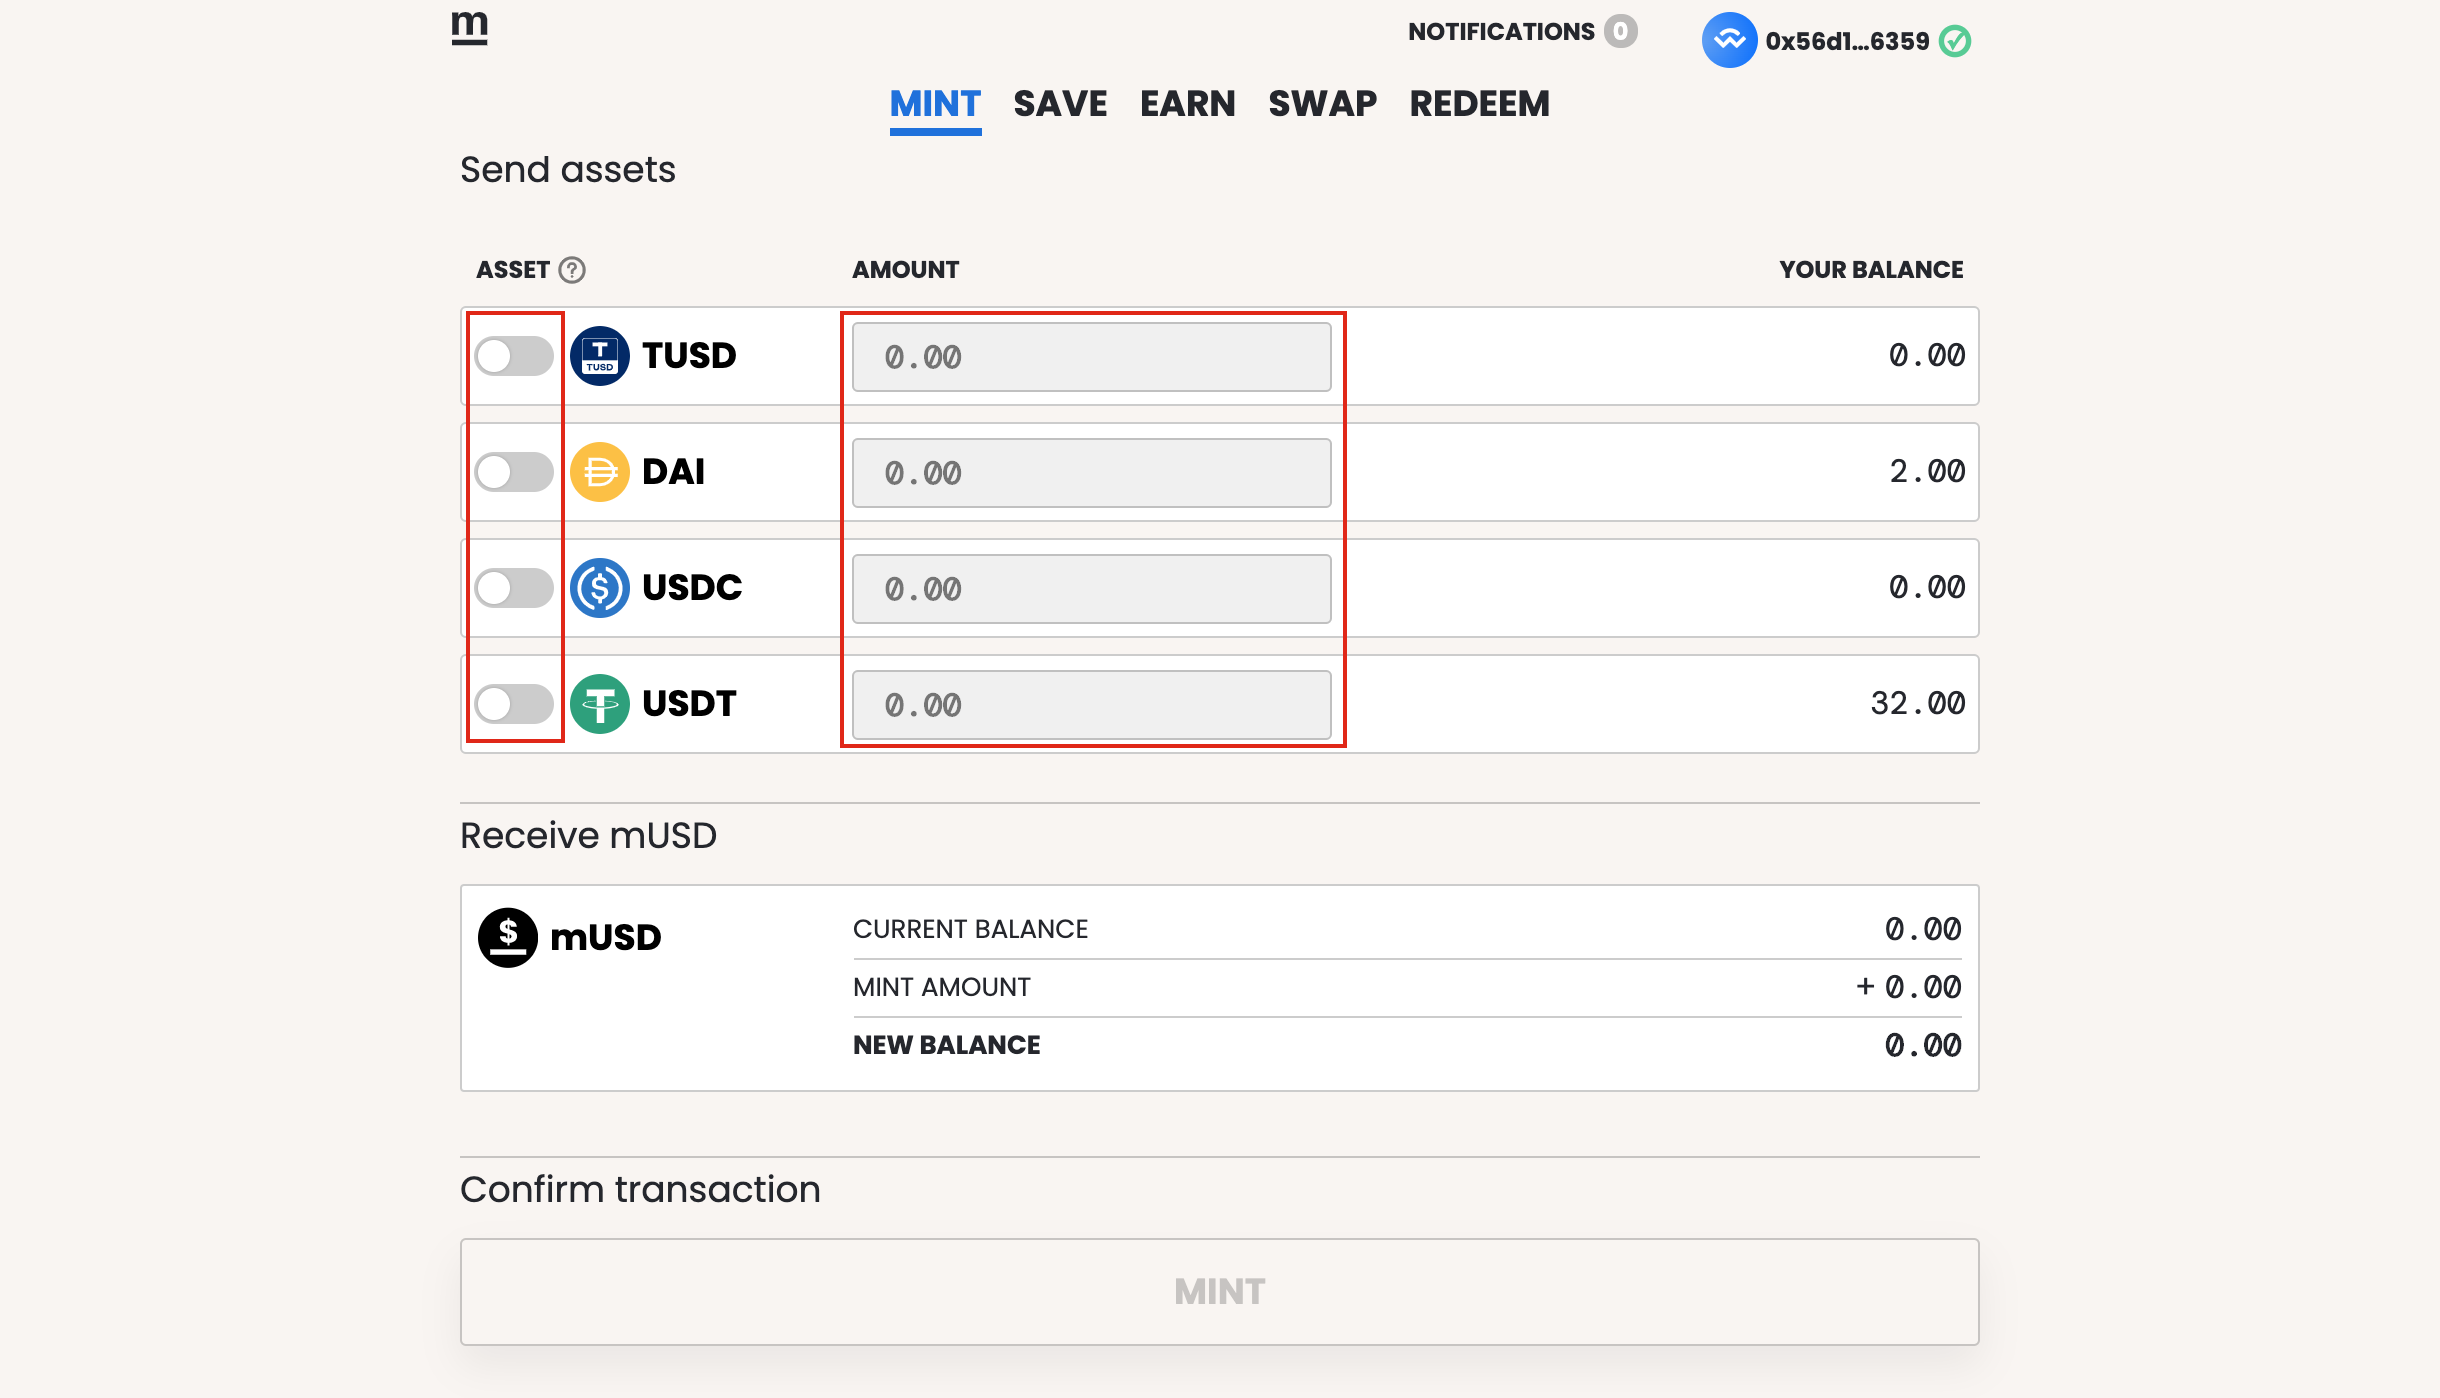Click the TUSD token icon
Image resolution: width=2440 pixels, height=1398 pixels.
point(600,356)
